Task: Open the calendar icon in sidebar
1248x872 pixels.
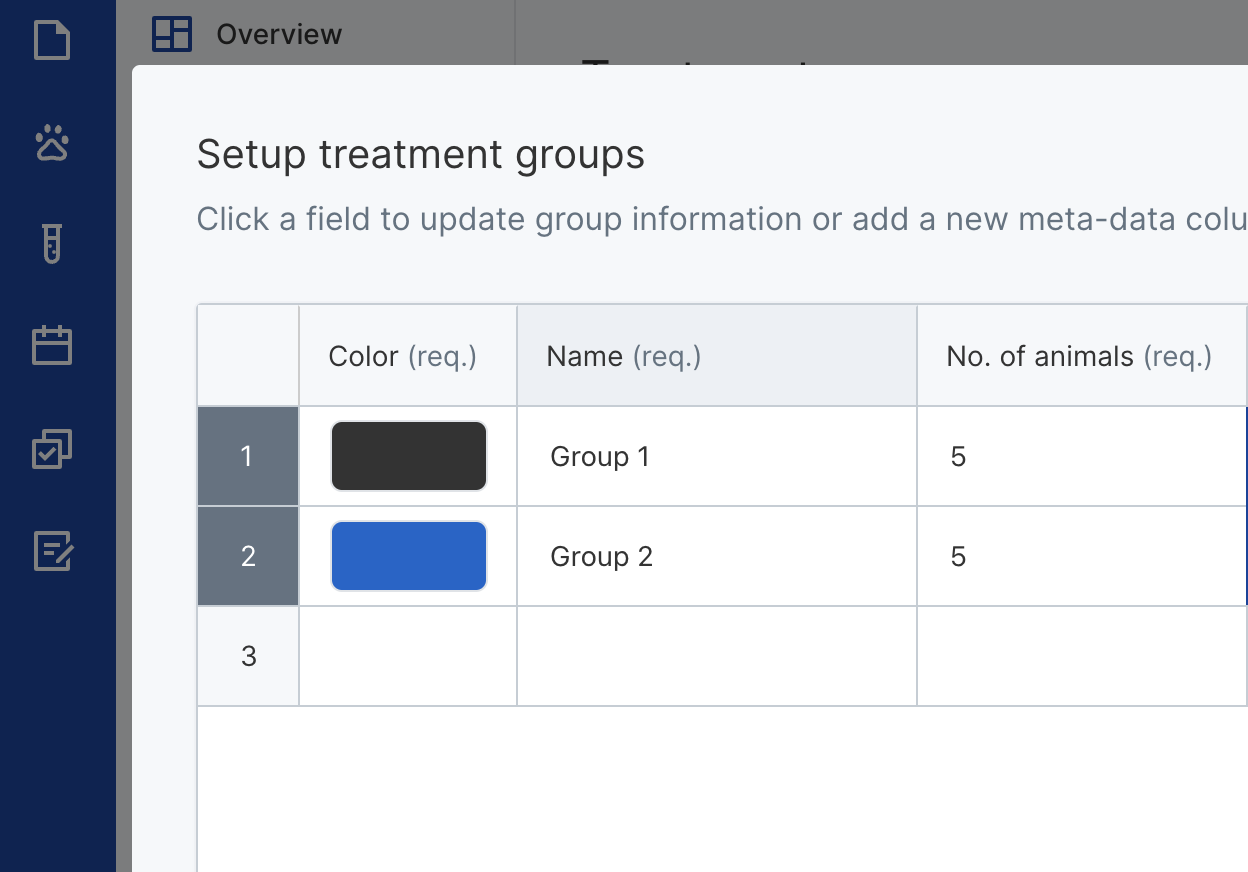Action: 52,345
